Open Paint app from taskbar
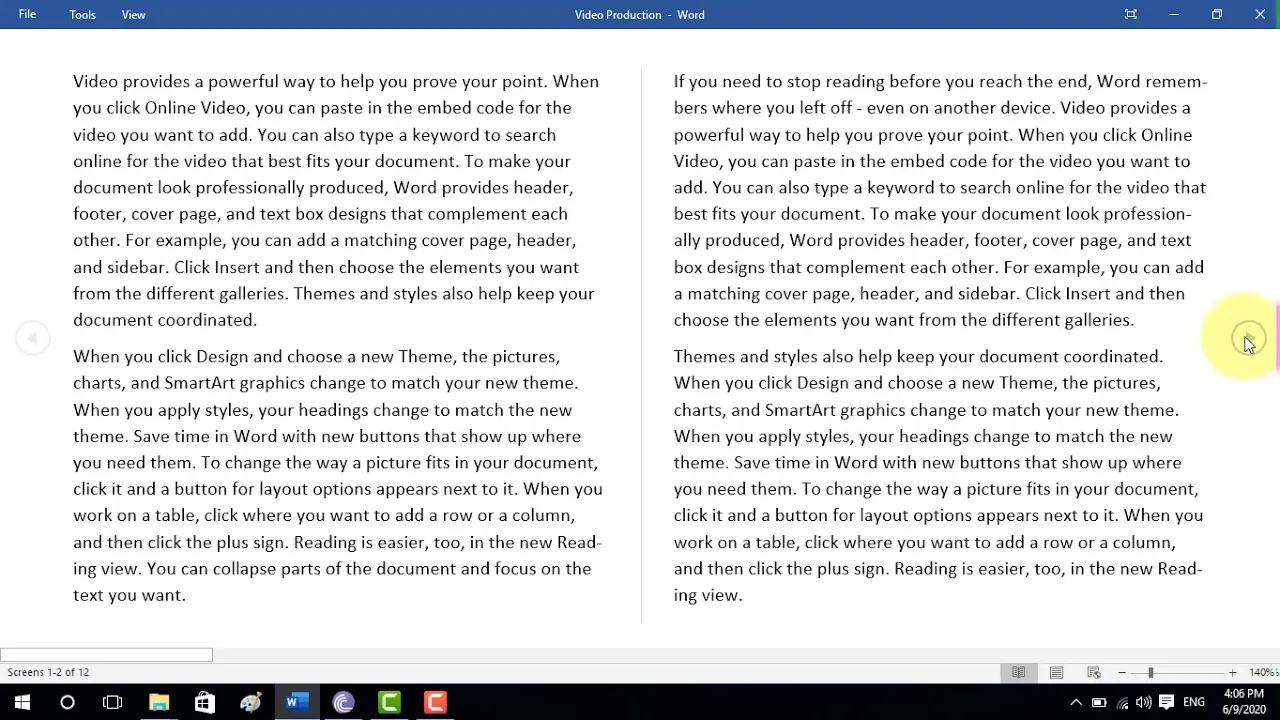 (x=250, y=702)
